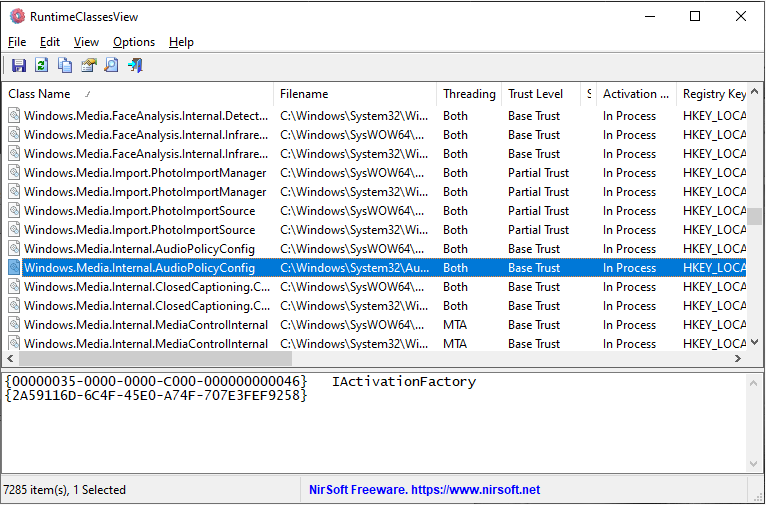The width and height of the screenshot is (766, 505).
Task: Click the Save Selected Items toolbar icon
Action: (x=19, y=65)
